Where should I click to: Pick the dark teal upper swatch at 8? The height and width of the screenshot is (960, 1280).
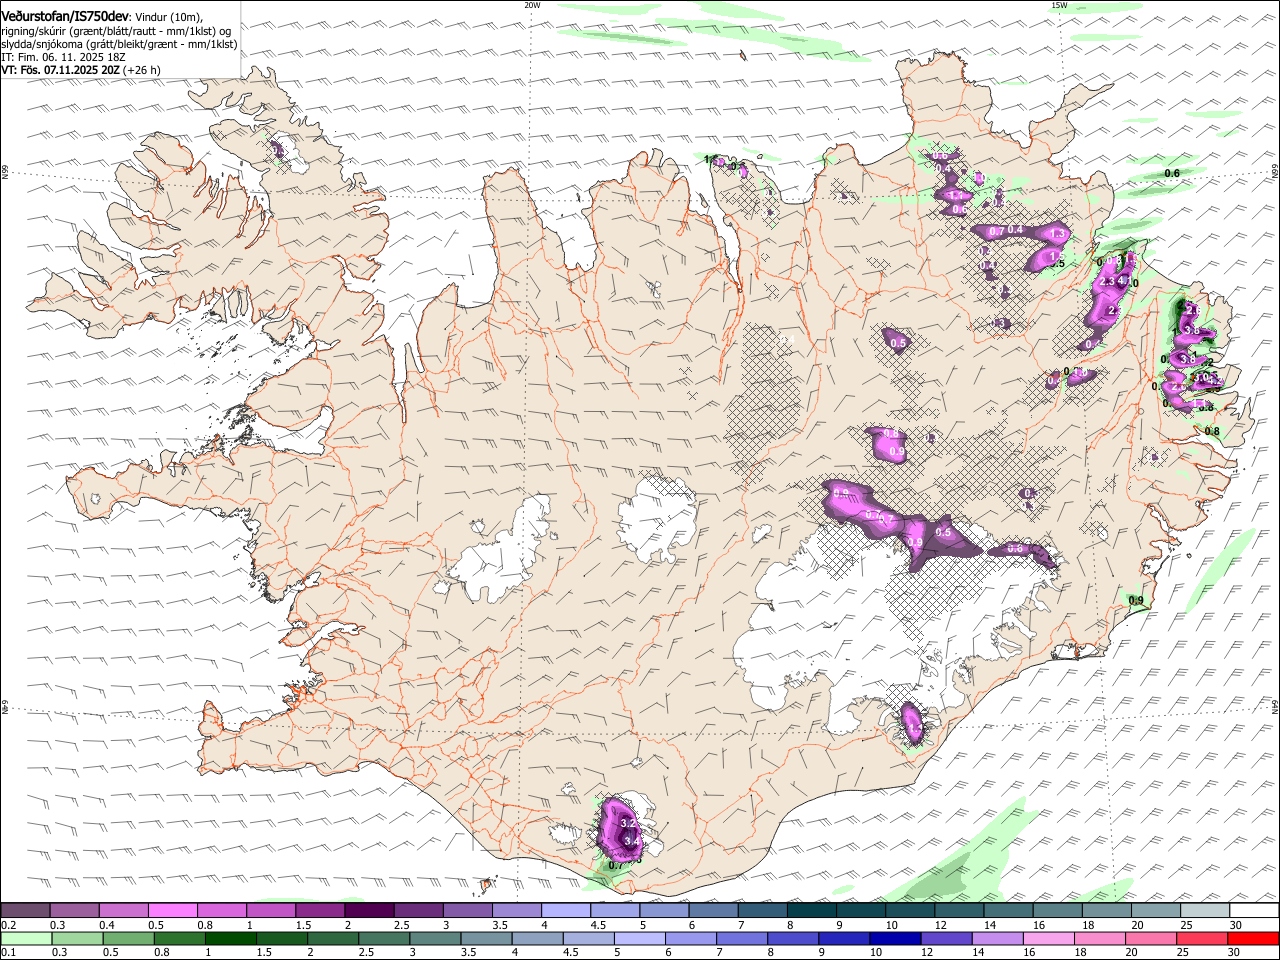click(x=812, y=910)
